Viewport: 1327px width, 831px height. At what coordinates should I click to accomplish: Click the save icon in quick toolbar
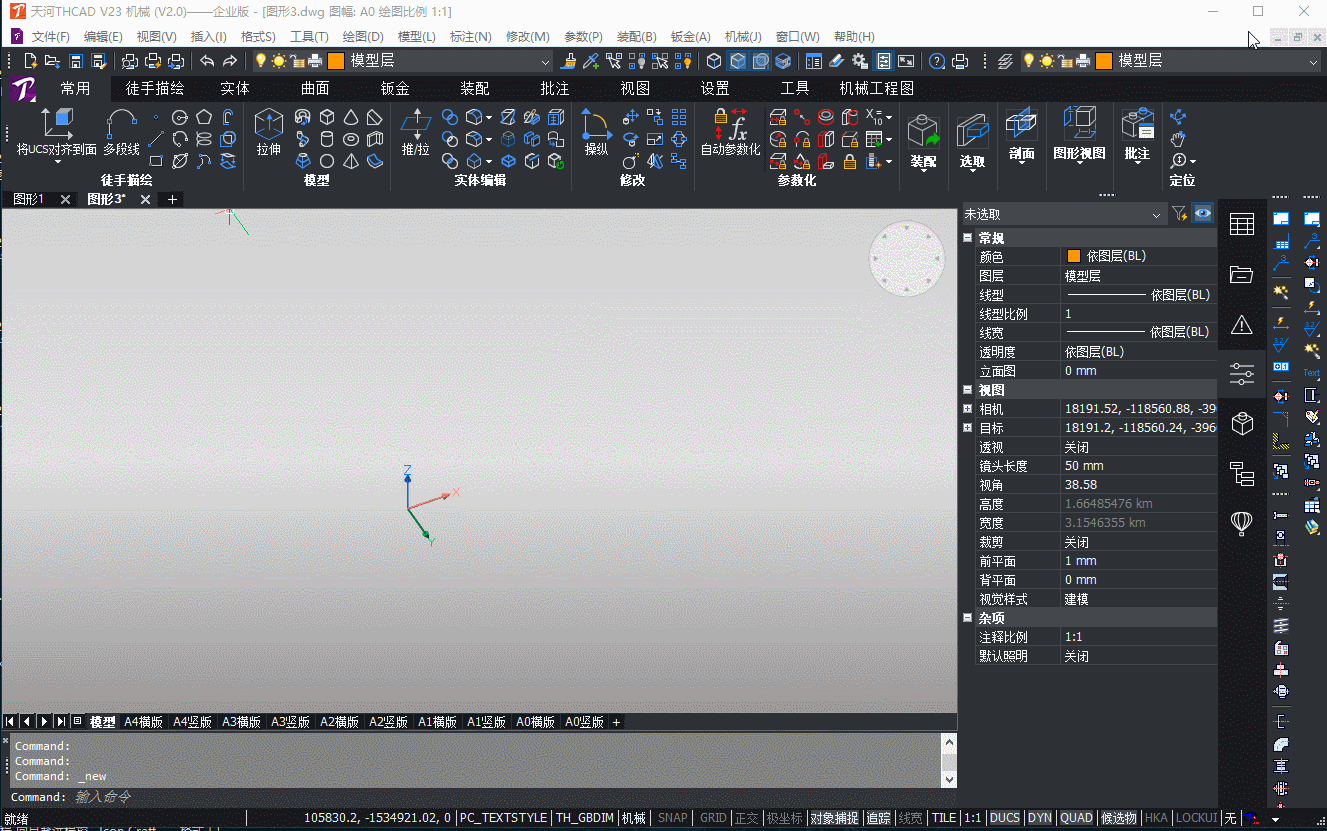point(75,61)
